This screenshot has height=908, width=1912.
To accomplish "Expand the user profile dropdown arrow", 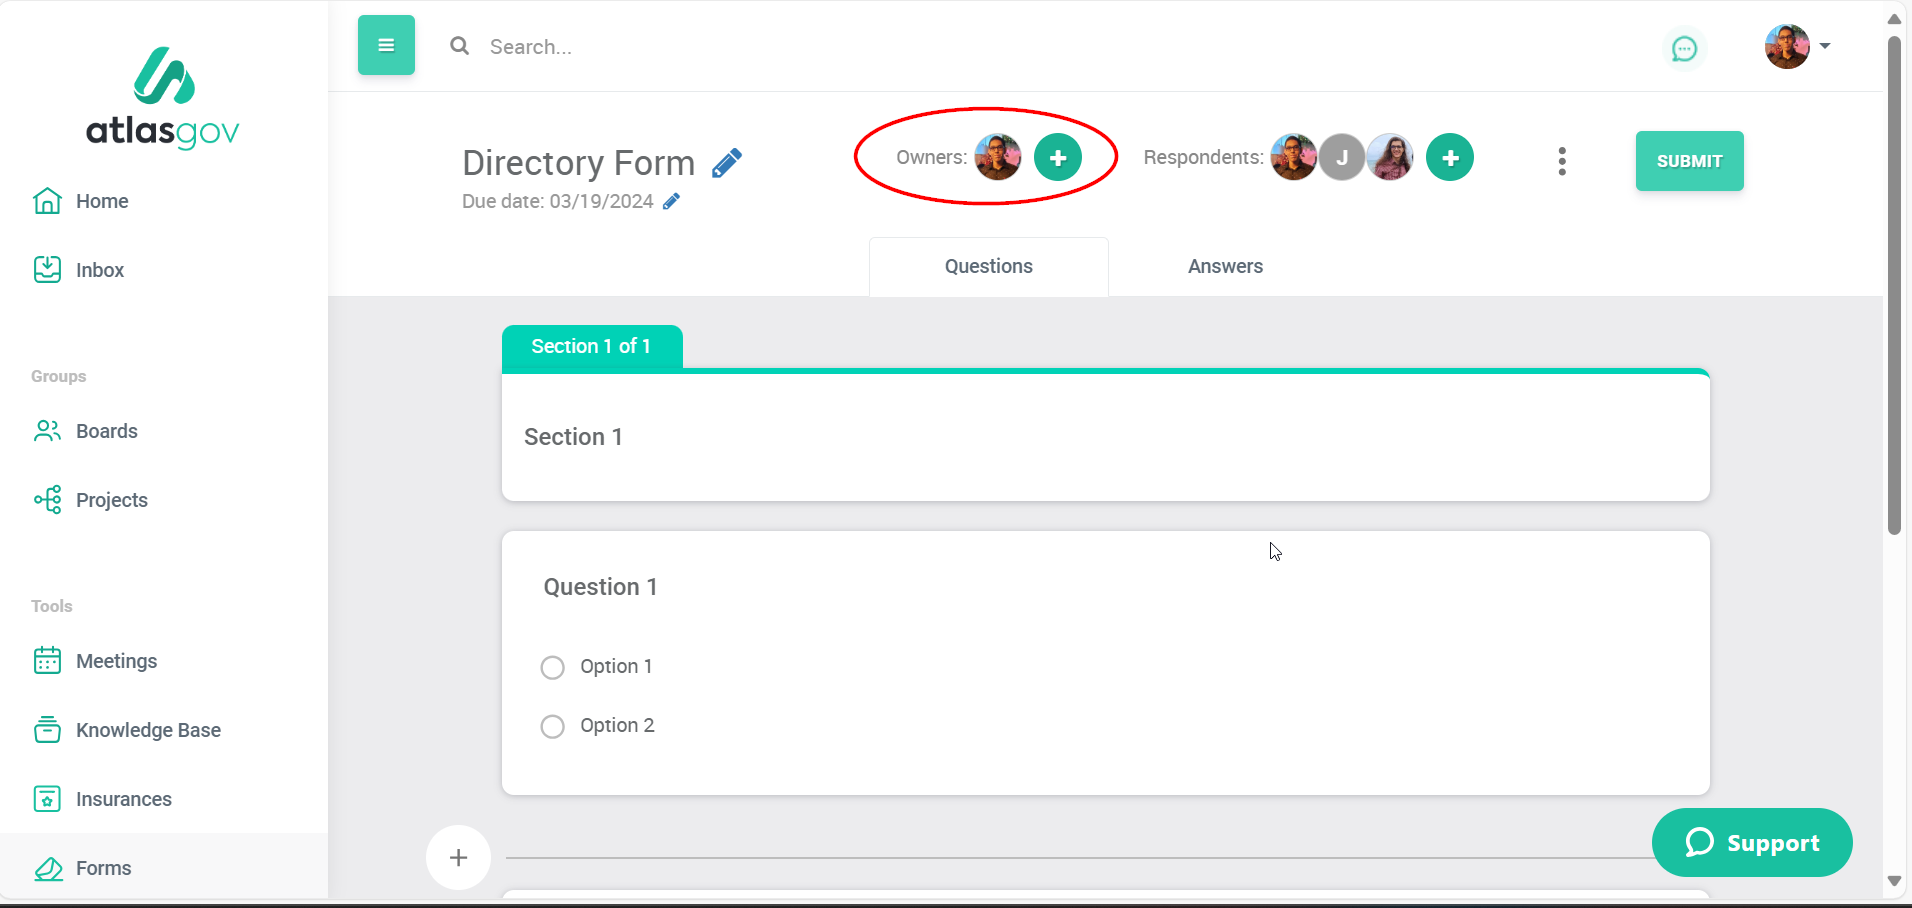I will pos(1825,46).
